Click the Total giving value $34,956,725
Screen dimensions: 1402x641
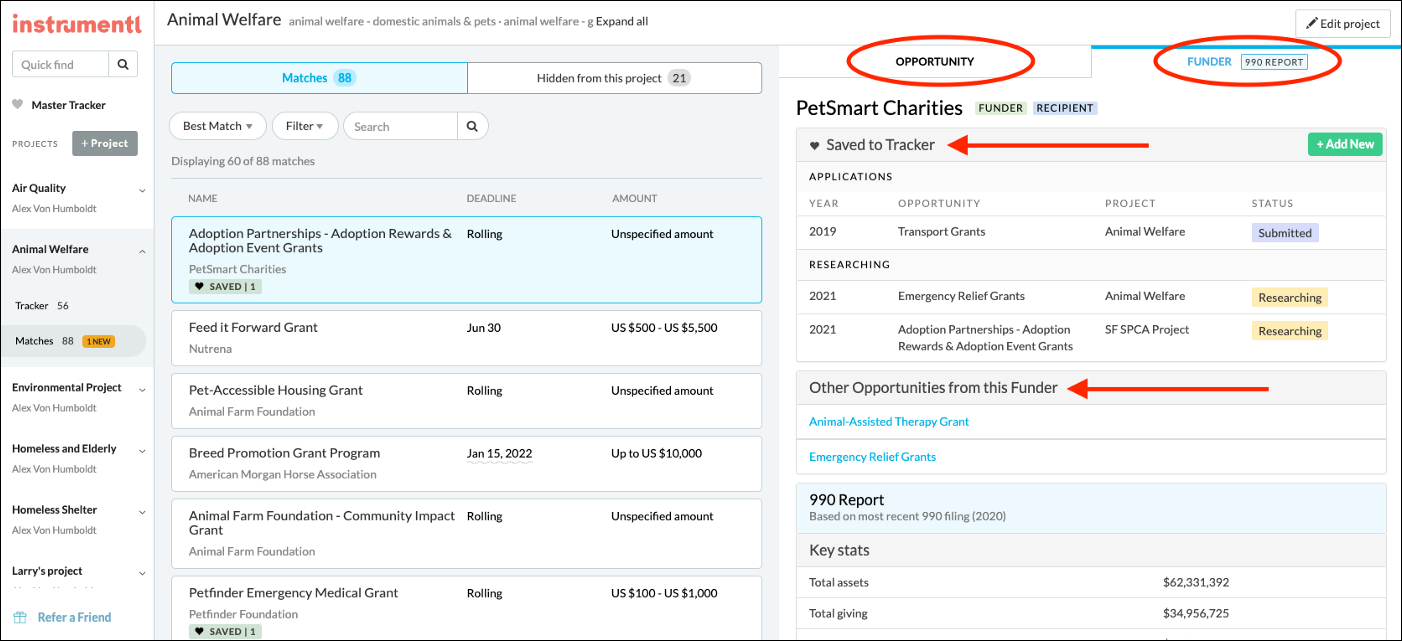pos(1196,613)
